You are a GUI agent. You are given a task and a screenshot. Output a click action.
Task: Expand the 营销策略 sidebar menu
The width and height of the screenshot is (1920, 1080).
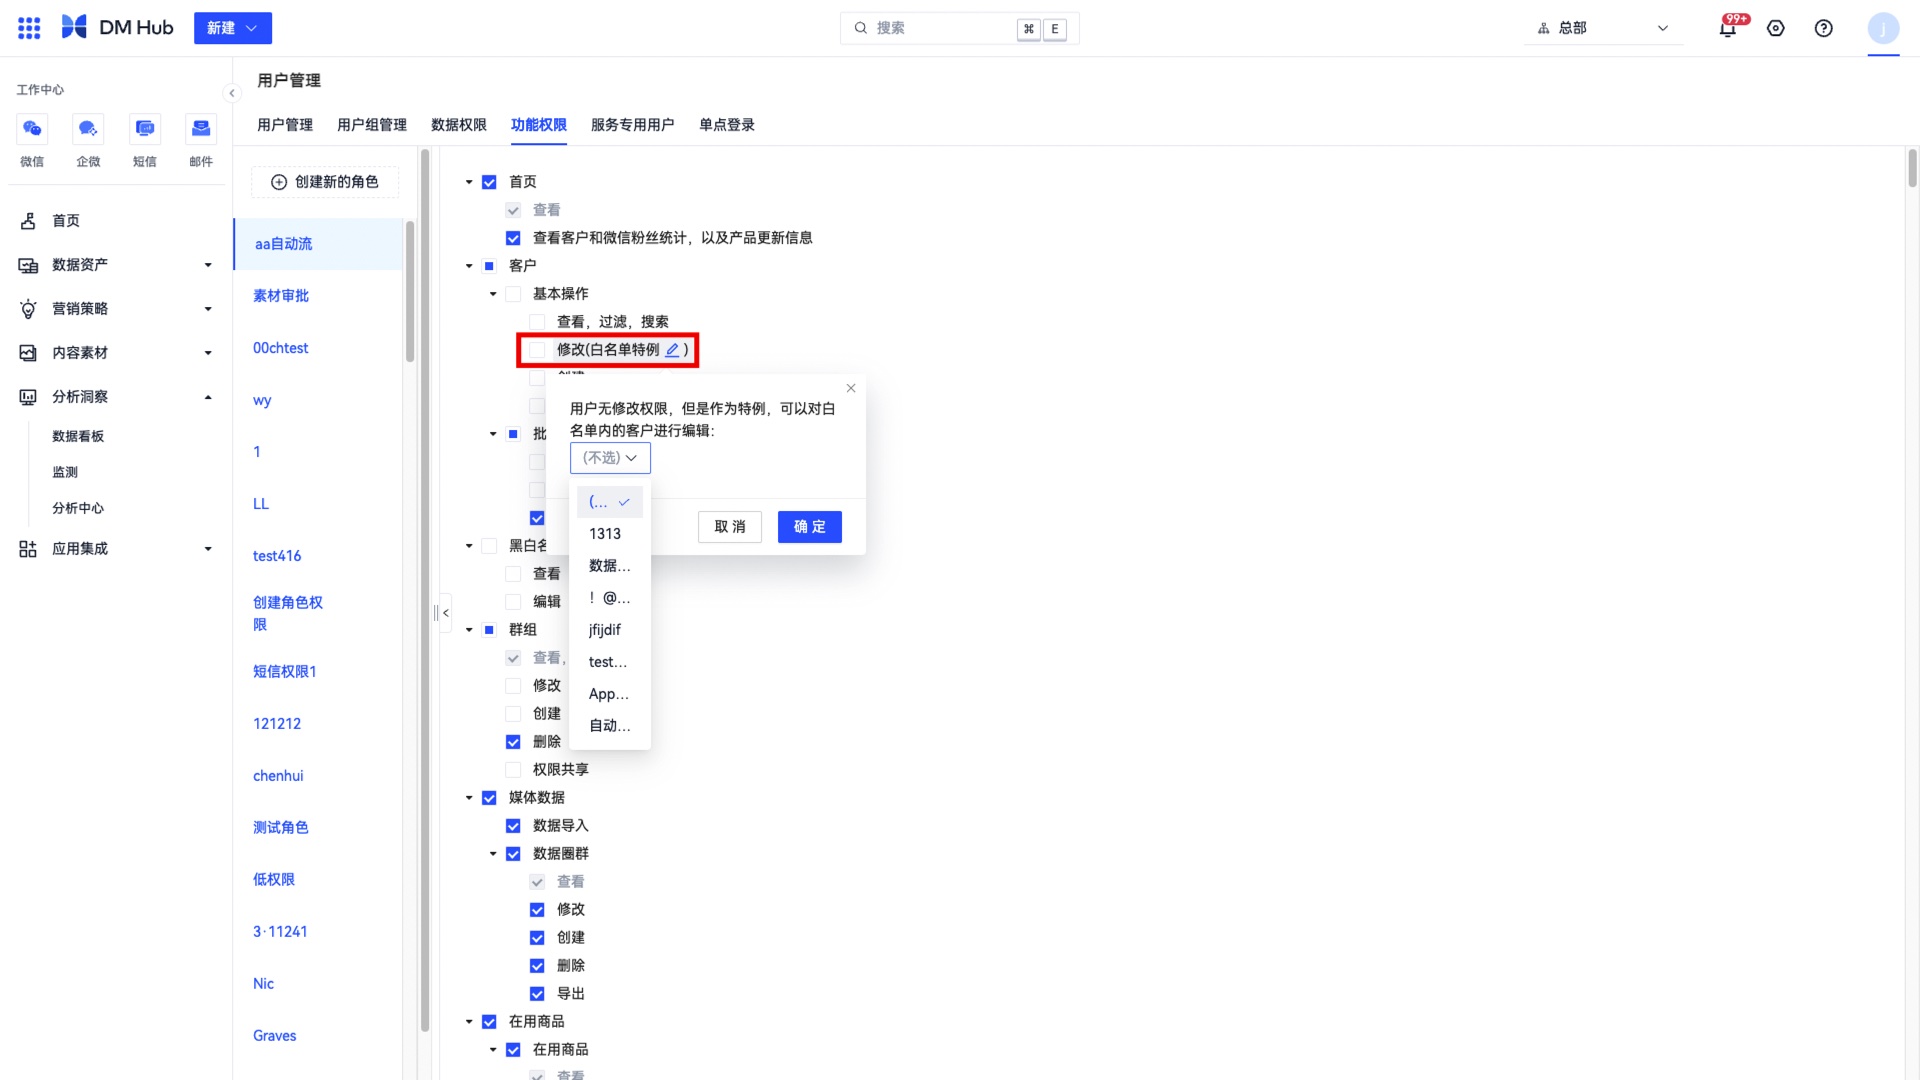tap(116, 309)
